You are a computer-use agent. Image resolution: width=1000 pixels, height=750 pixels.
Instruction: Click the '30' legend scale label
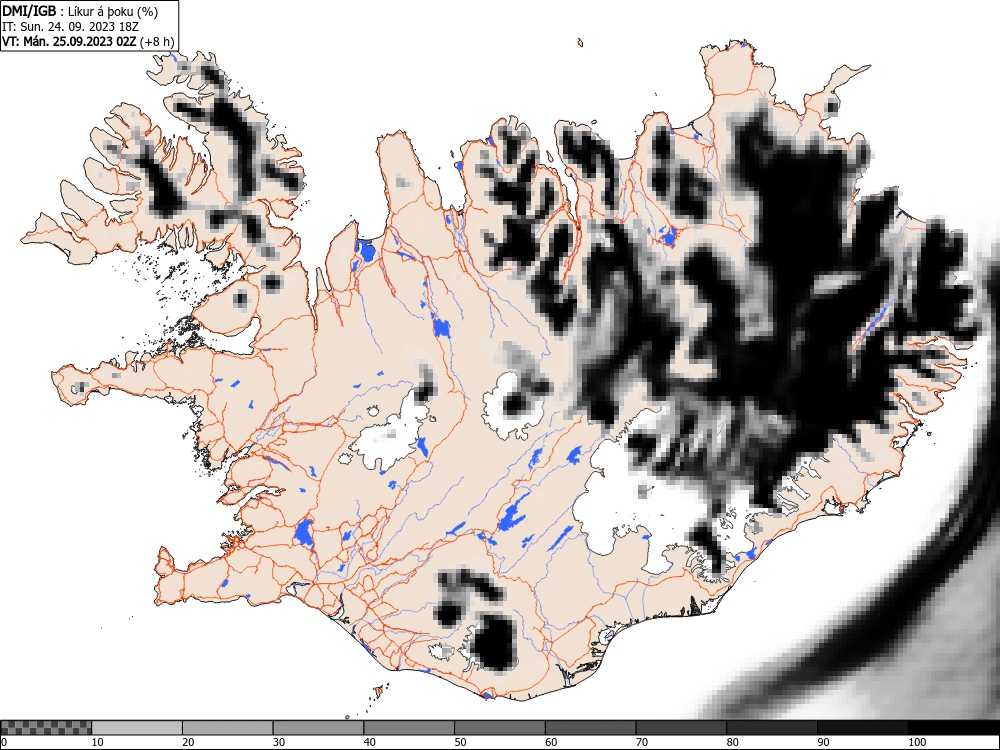pos(279,742)
